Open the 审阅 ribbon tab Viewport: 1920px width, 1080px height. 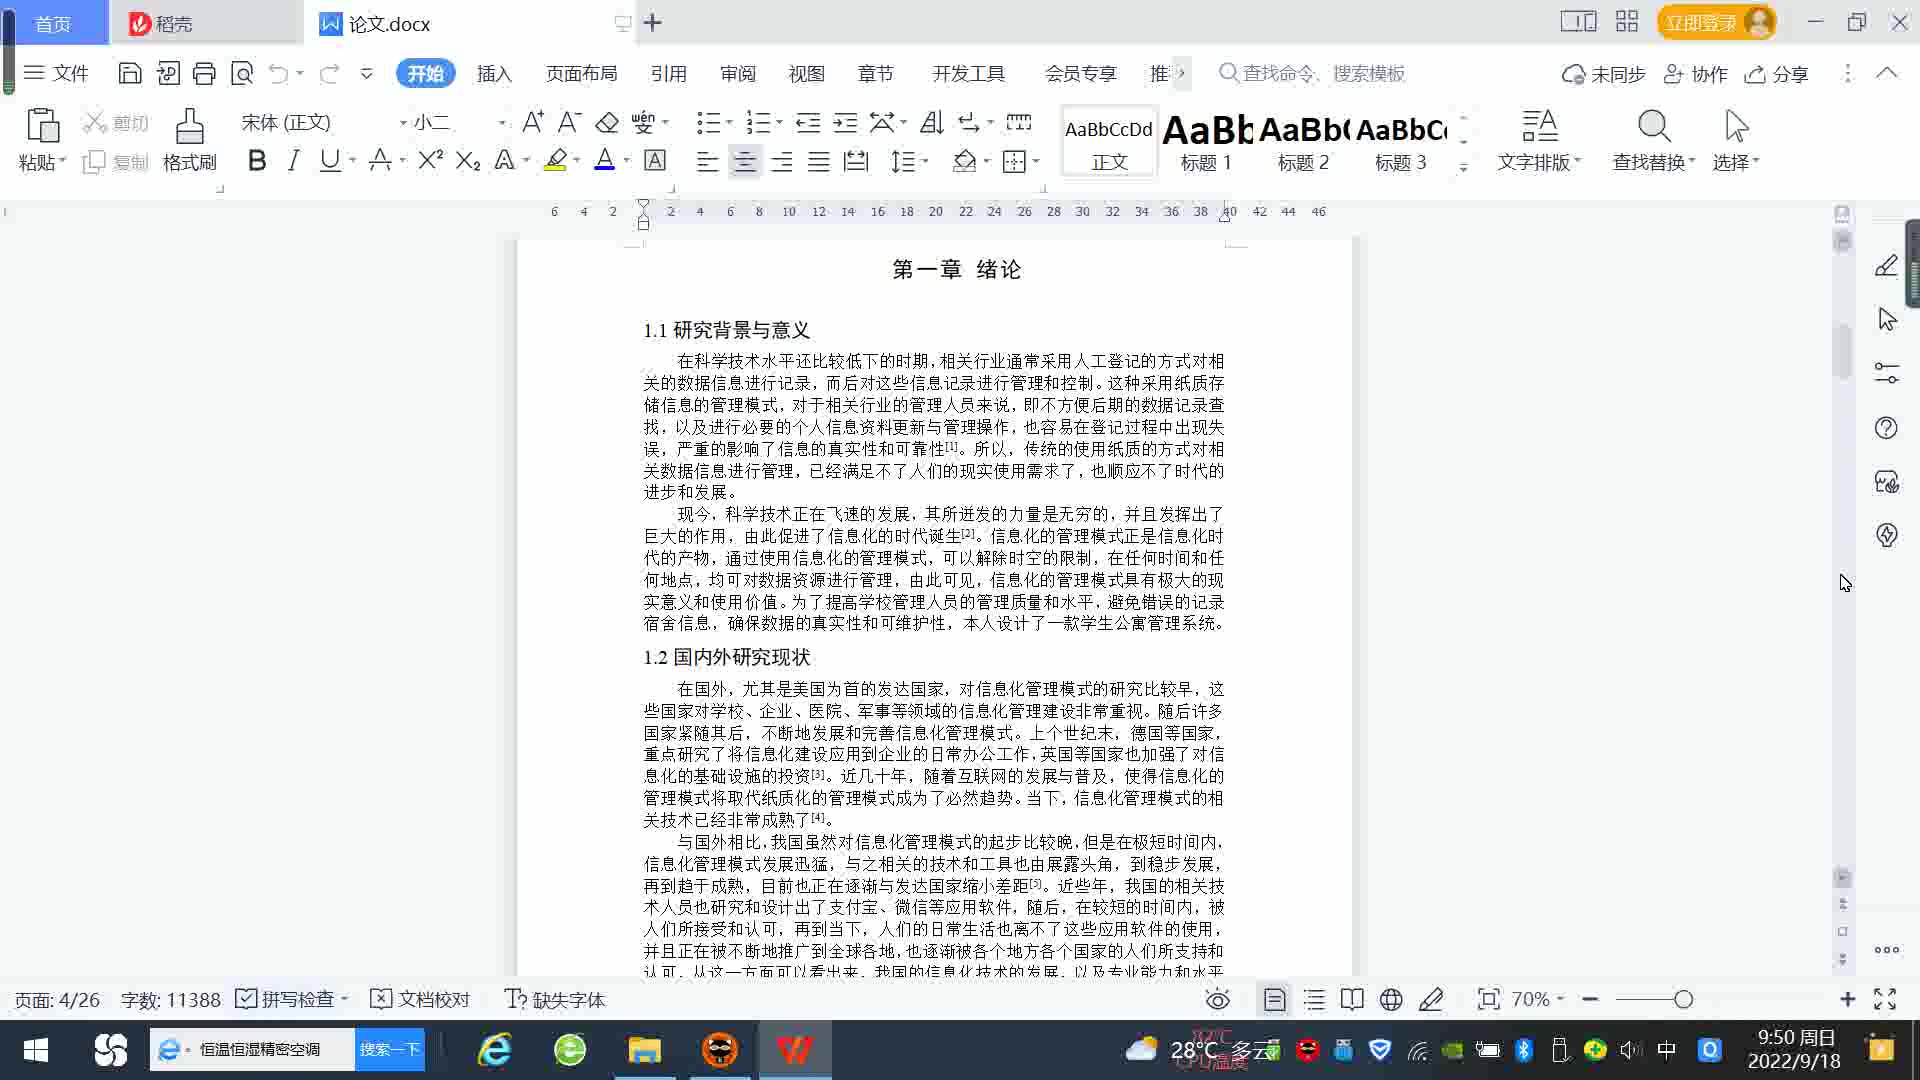pos(738,74)
